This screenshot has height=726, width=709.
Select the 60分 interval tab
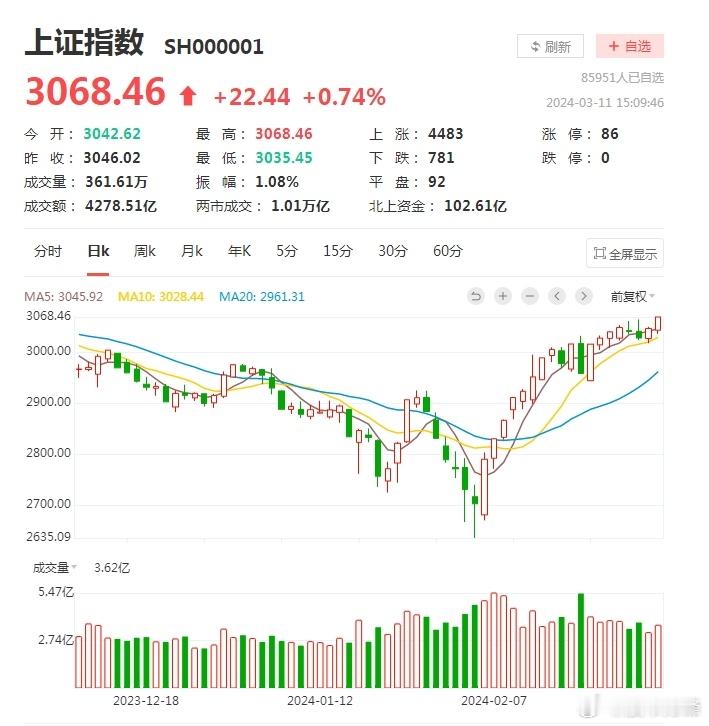(x=448, y=251)
